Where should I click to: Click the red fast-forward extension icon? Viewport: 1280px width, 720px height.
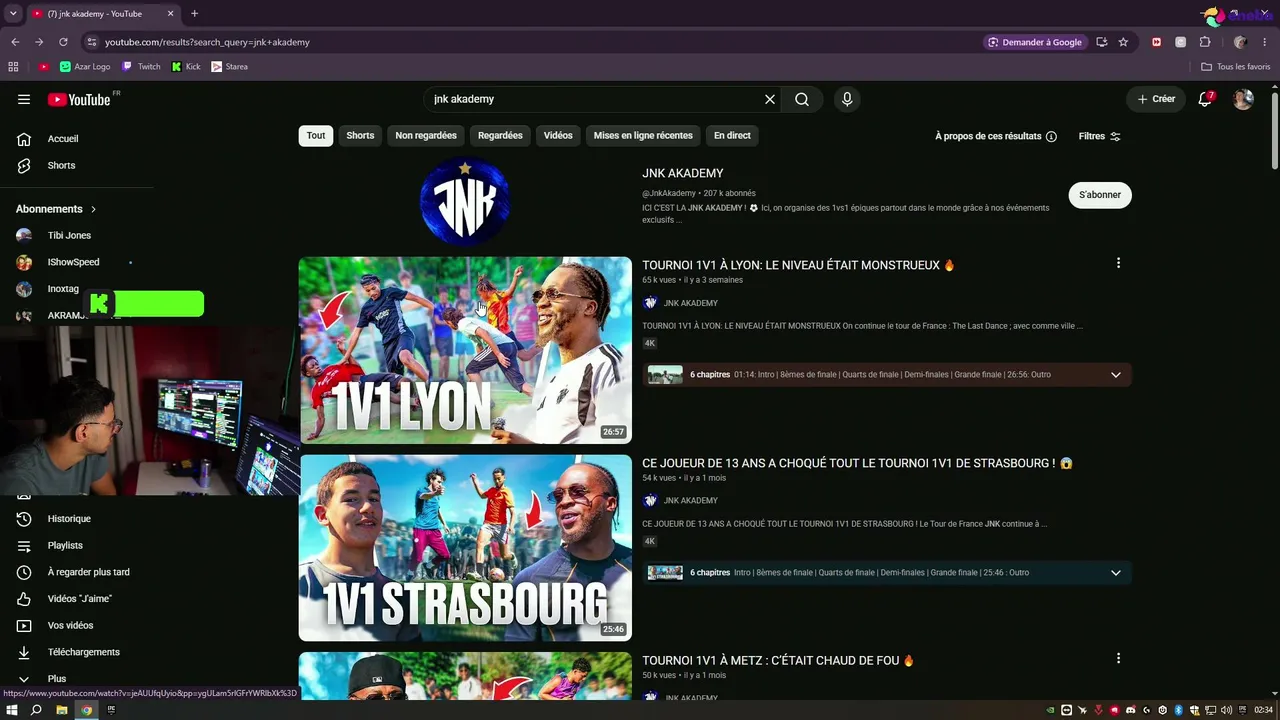(1157, 42)
